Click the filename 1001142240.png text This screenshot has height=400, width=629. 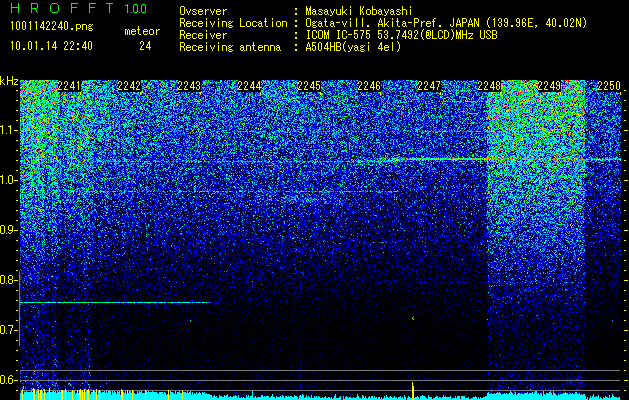point(52,27)
